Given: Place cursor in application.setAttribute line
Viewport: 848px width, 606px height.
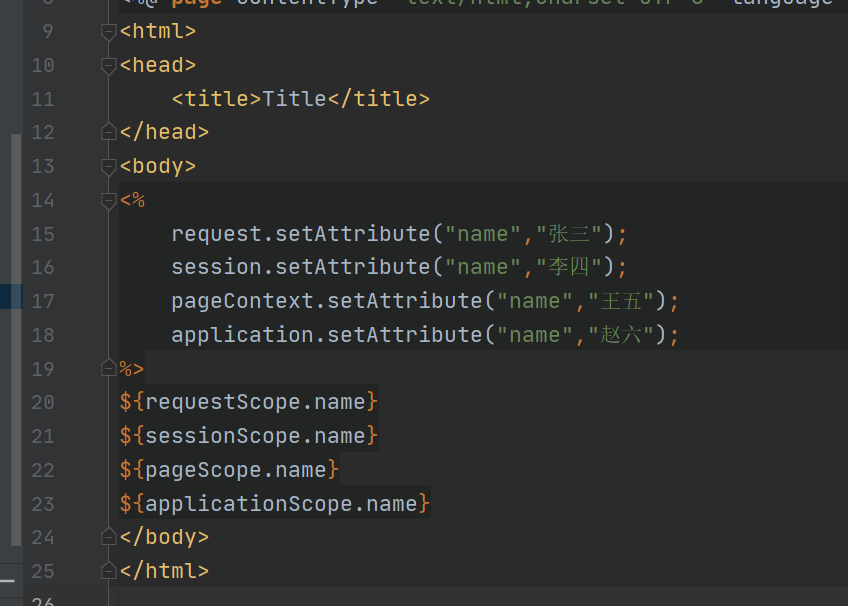Looking at the screenshot, I should tap(425, 335).
